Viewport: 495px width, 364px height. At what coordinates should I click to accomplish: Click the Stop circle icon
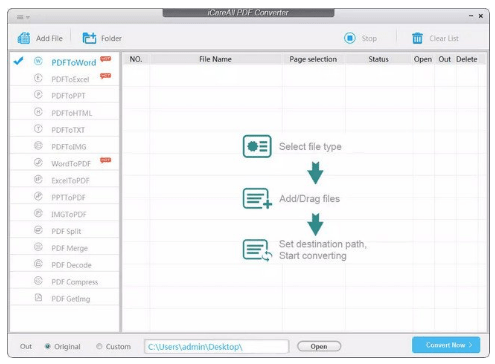(350, 38)
